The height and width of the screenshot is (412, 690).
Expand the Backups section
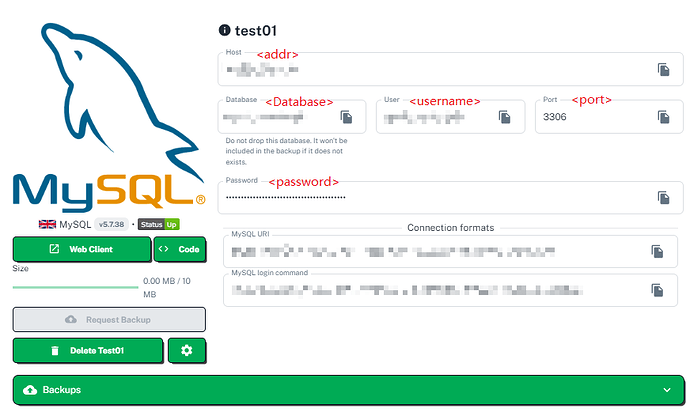[349, 390]
